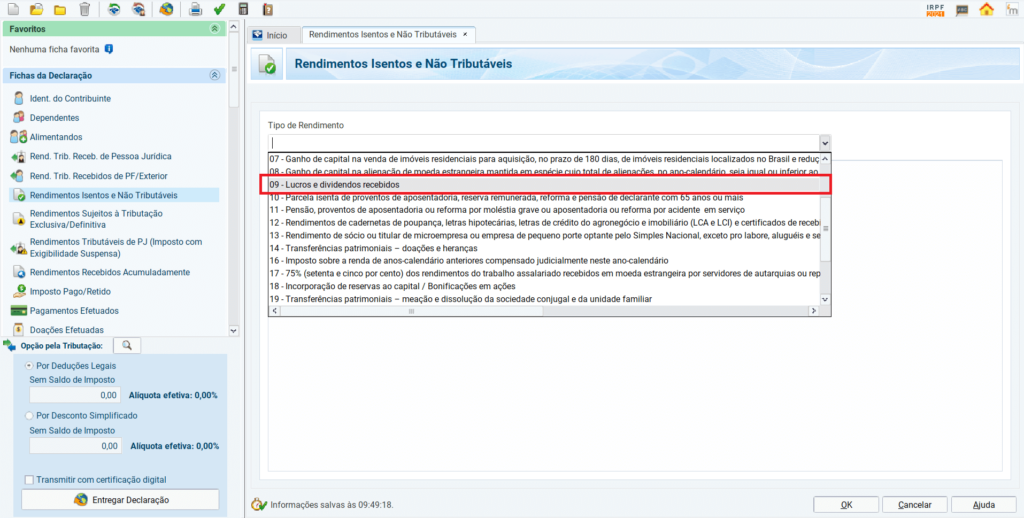1024x518 pixels.
Task: Open Ident. do Contribuinte ficha
Action: pyautogui.click(x=70, y=99)
